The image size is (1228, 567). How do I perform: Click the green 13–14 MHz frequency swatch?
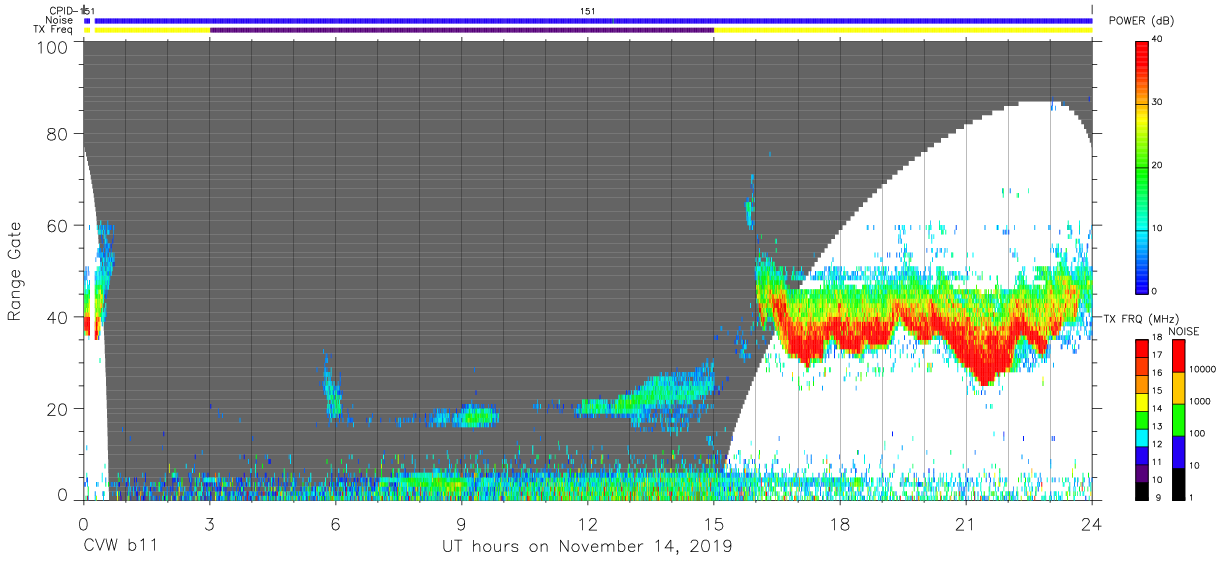click(1142, 418)
